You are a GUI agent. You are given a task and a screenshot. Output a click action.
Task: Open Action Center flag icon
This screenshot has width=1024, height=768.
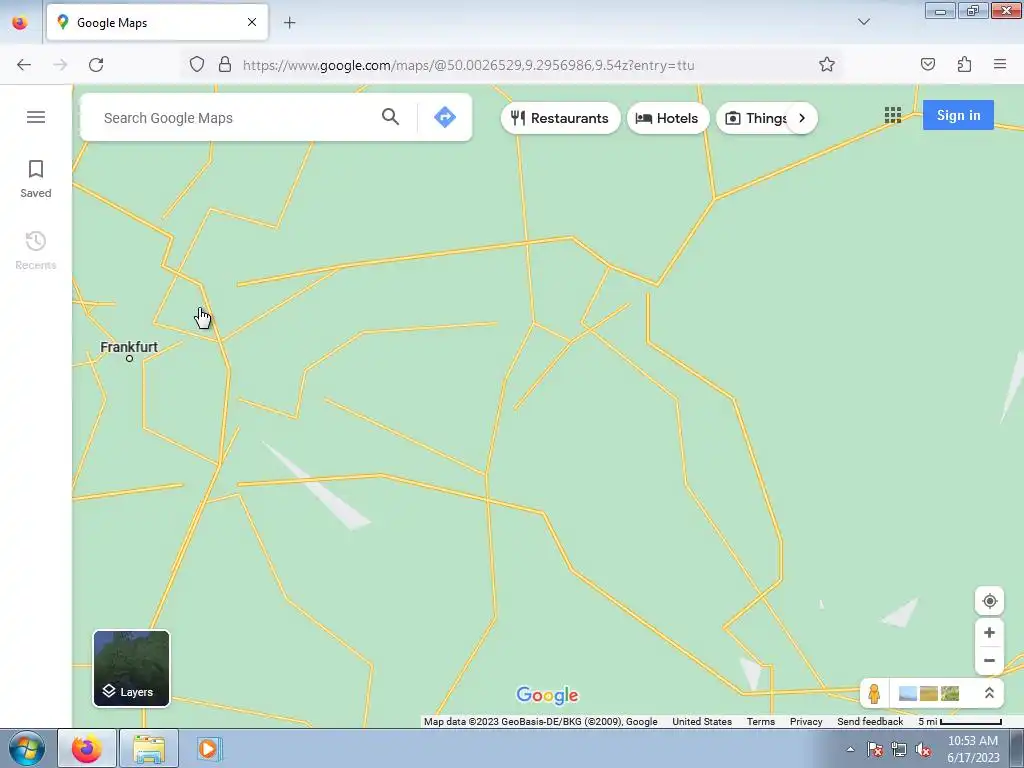tap(875, 750)
